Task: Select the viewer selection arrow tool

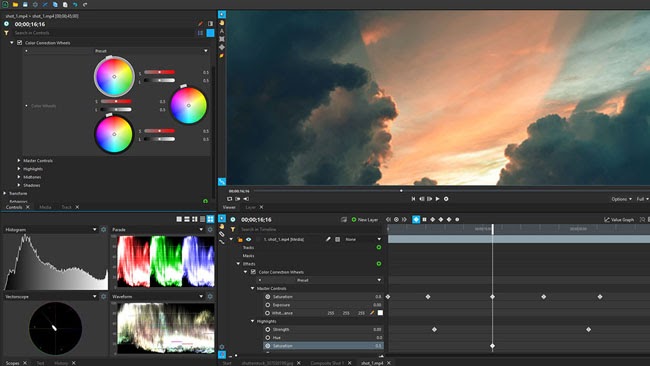Action: pyautogui.click(x=222, y=15)
